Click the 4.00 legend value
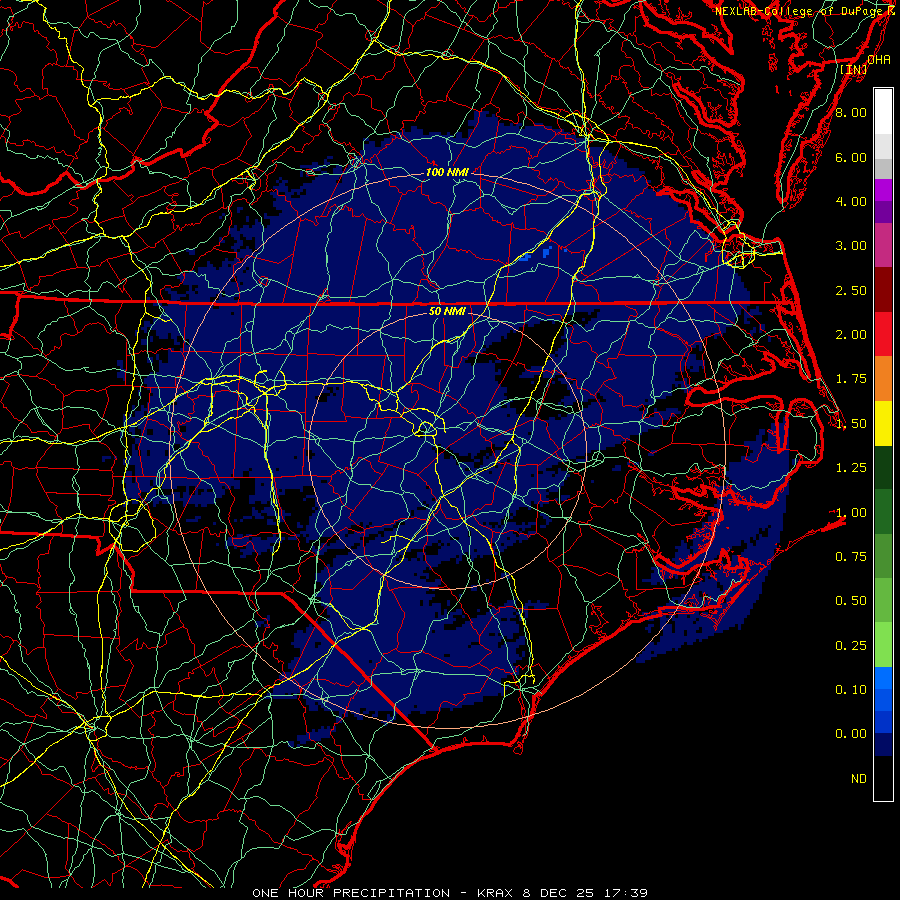This screenshot has width=900, height=900. (851, 201)
